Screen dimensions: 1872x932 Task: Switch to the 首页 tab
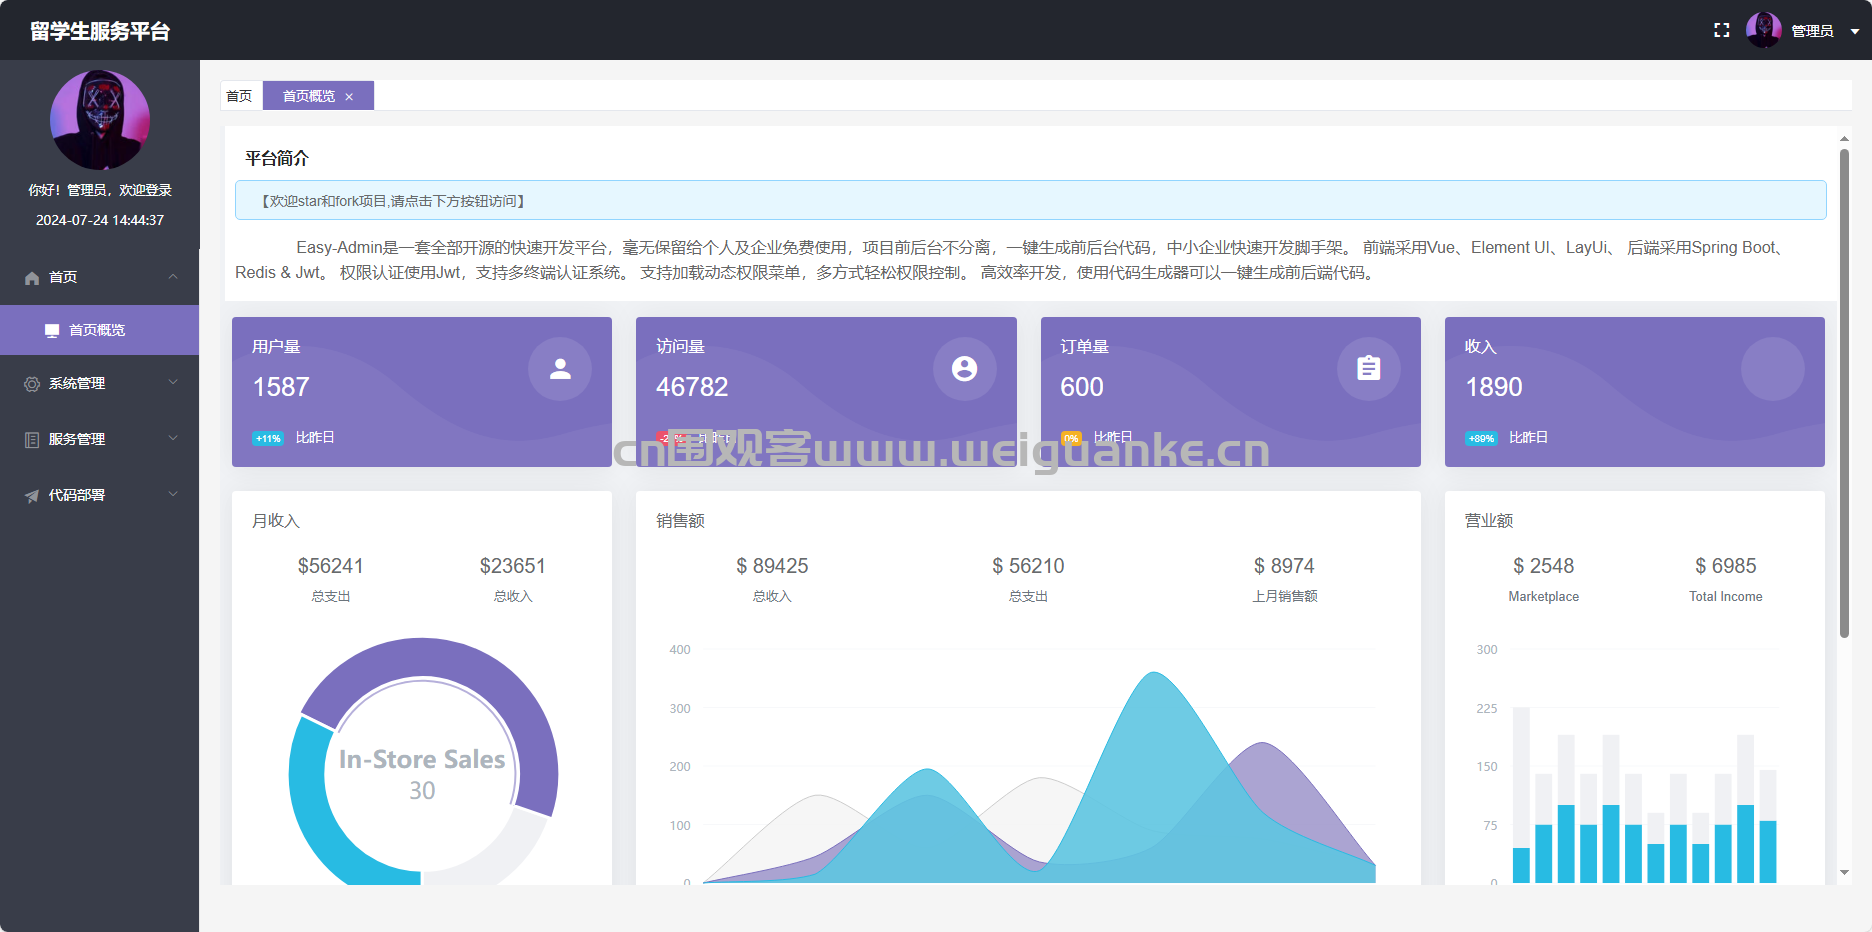pyautogui.click(x=239, y=96)
